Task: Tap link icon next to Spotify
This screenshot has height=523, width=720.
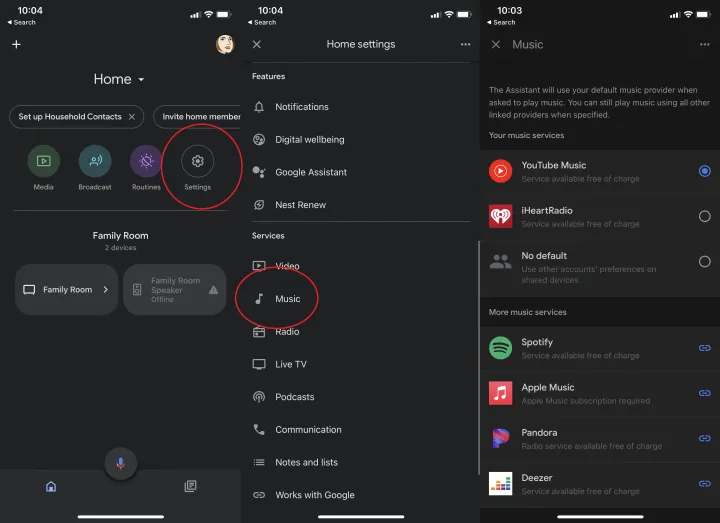Action: point(704,348)
